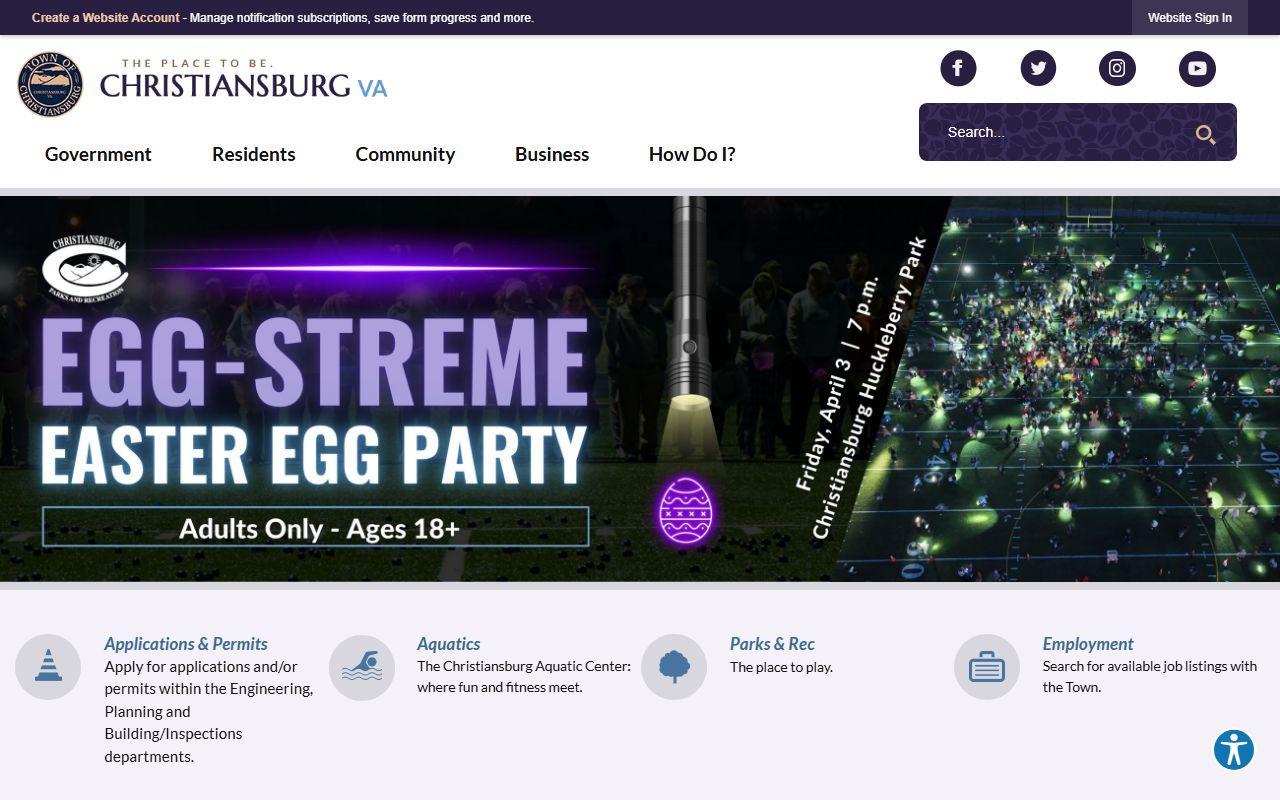
Task: Open the Aquatics link
Action: 448,644
